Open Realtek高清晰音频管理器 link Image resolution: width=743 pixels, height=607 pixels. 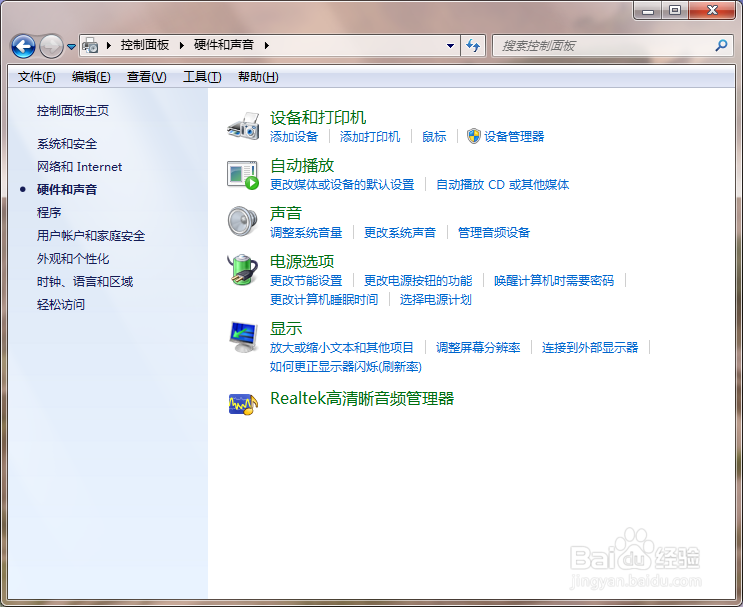tap(362, 399)
